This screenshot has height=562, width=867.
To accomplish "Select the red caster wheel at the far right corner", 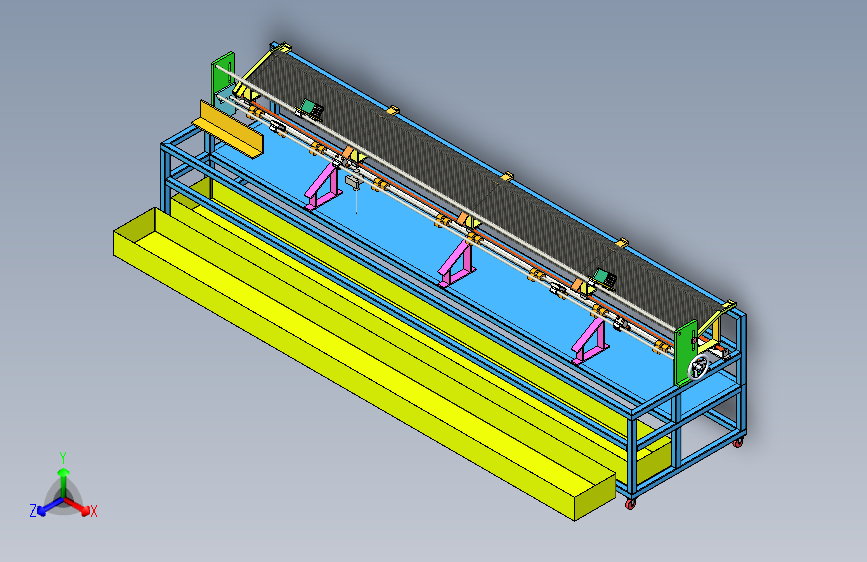I will 738,443.
